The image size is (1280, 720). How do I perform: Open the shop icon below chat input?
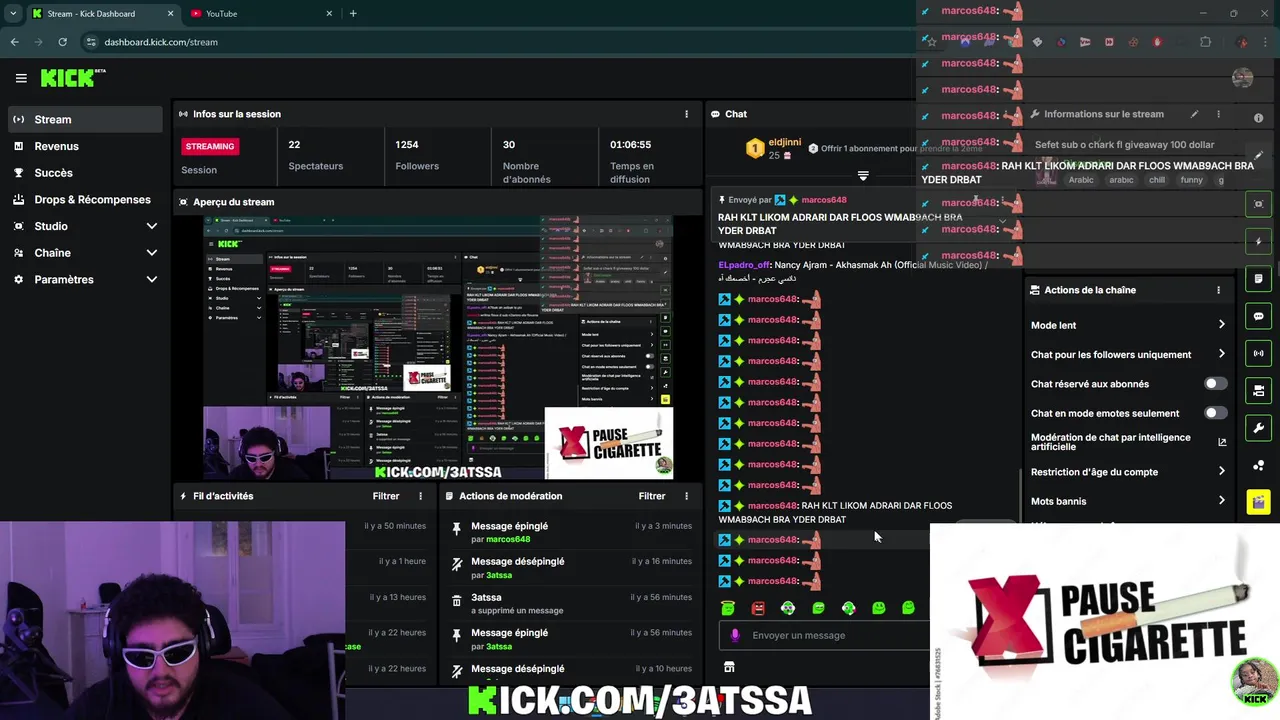[729, 667]
